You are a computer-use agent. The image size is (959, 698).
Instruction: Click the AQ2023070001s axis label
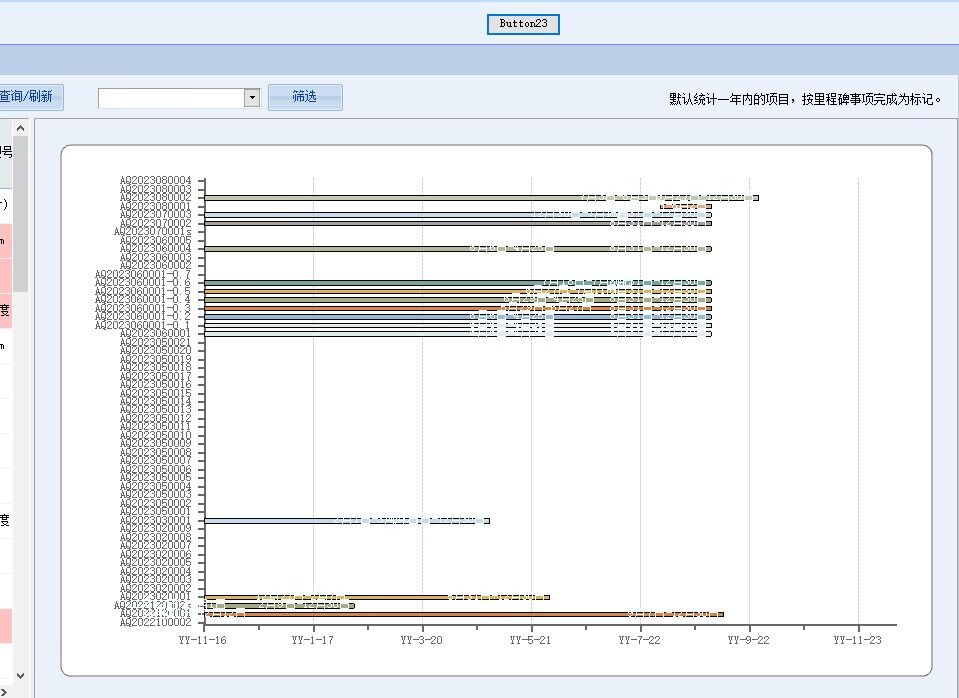tap(152, 231)
